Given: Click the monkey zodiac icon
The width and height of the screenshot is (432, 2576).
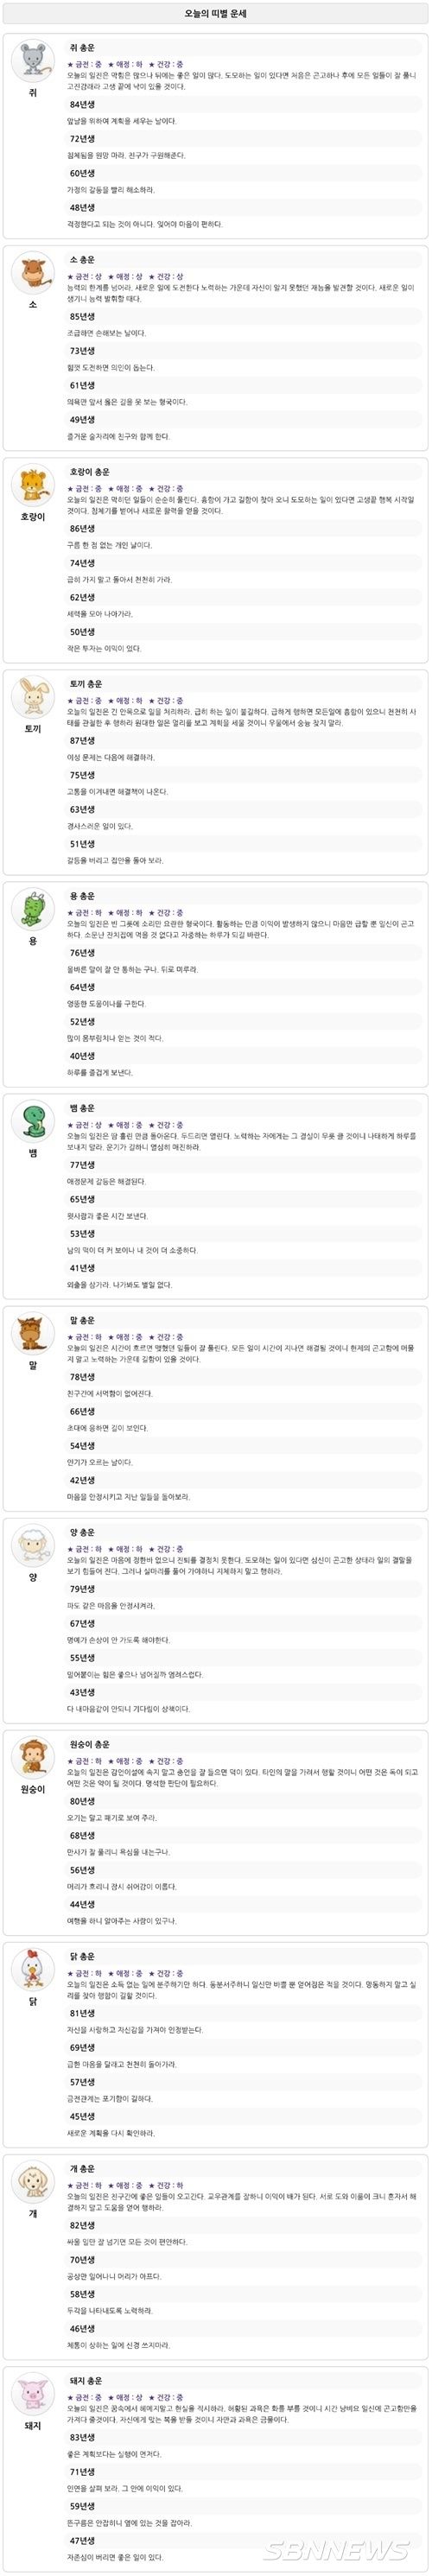Looking at the screenshot, I should pos(33,1758).
